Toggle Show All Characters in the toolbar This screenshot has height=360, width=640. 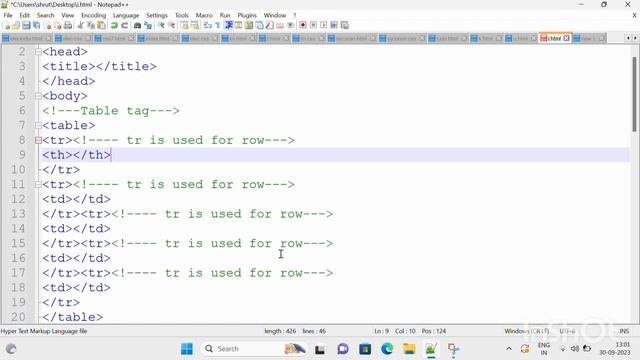(x=218, y=25)
